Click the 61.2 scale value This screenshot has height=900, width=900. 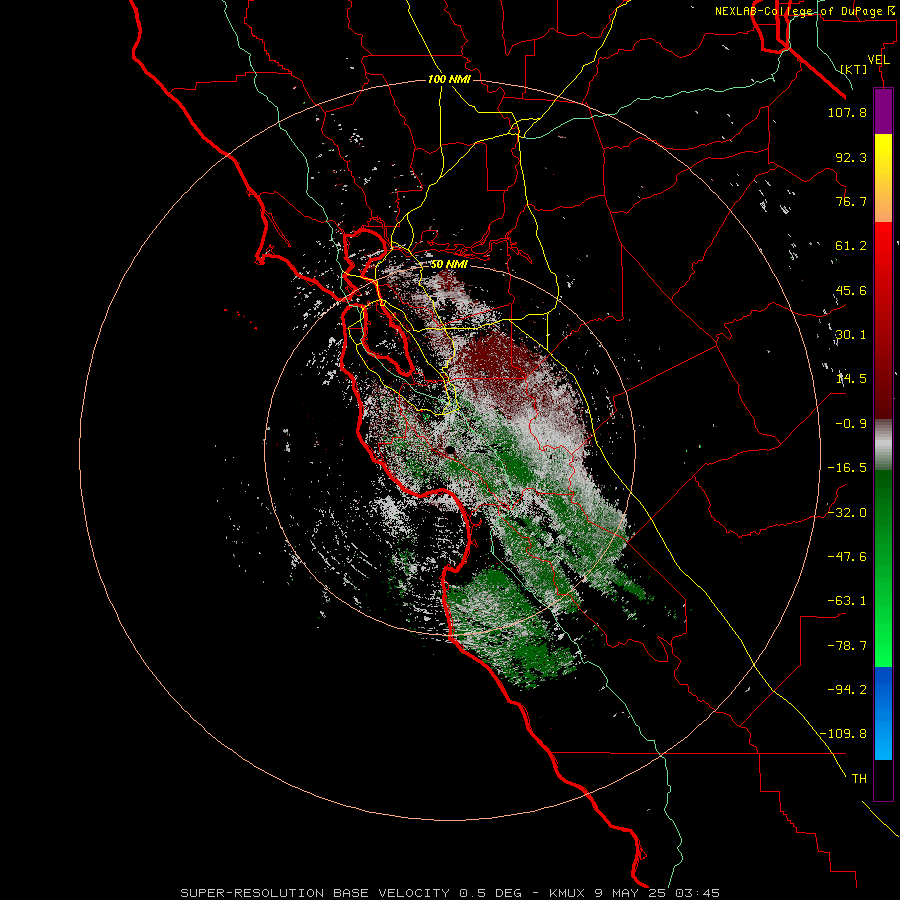coord(851,246)
